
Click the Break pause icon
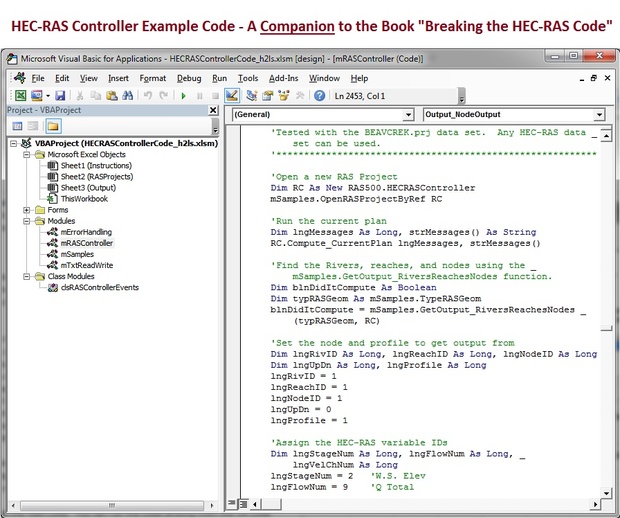coord(199,96)
